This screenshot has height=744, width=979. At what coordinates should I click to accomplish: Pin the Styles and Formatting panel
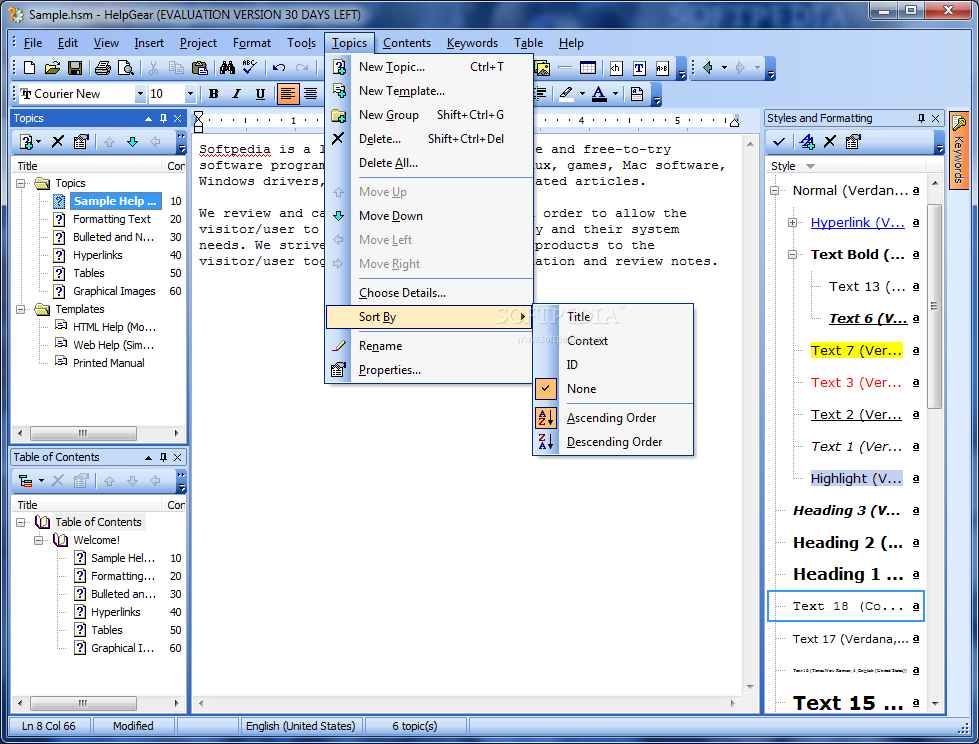[921, 118]
